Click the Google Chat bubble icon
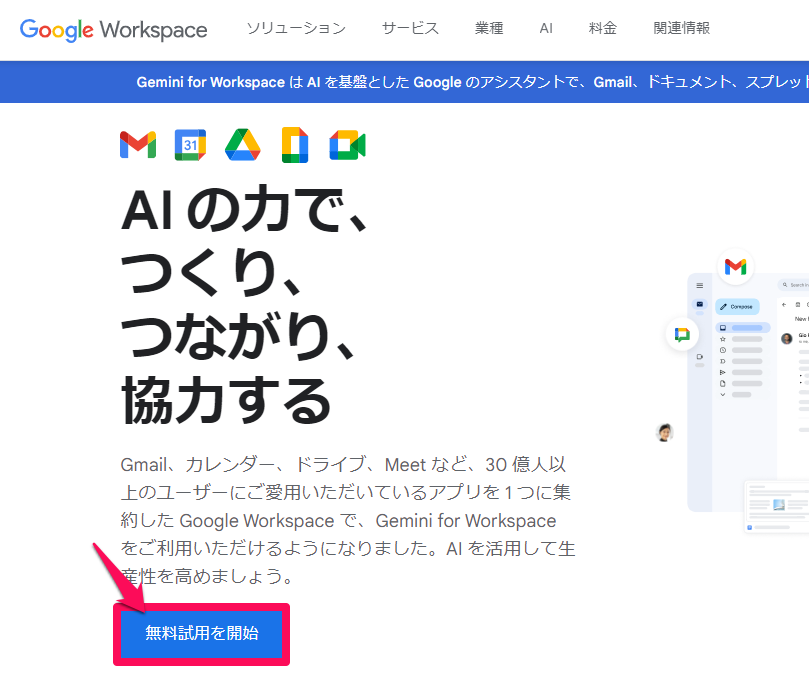 [682, 334]
